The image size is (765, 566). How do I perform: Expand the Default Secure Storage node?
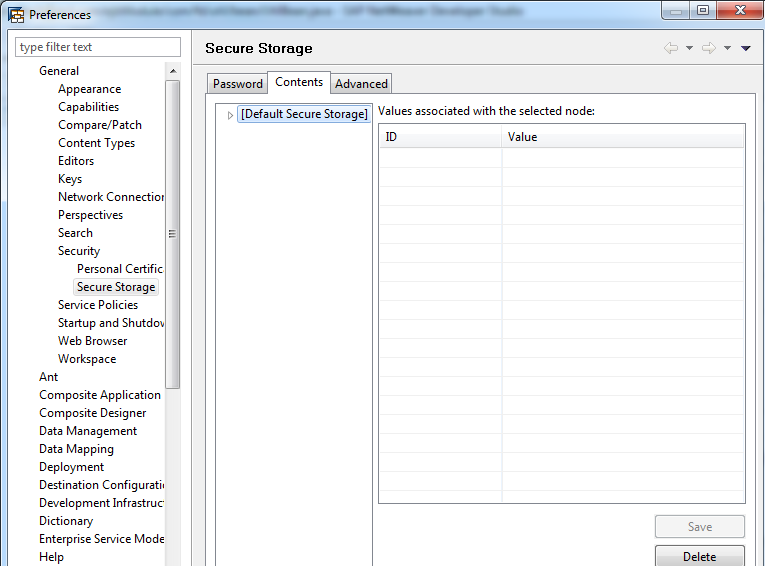(x=230, y=115)
